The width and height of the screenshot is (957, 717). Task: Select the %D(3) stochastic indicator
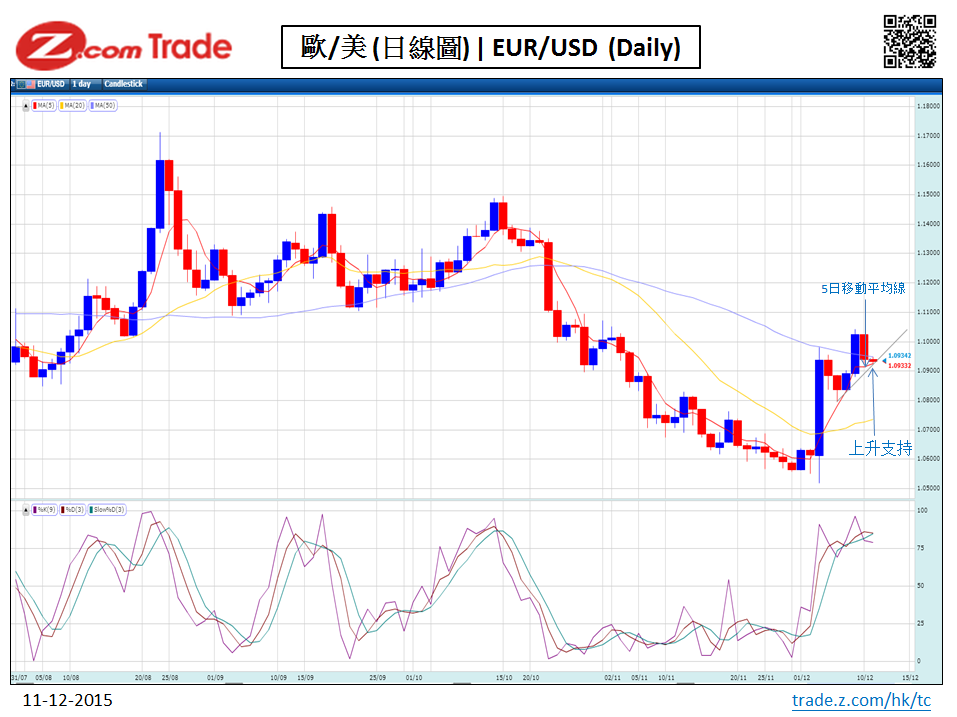[75, 509]
